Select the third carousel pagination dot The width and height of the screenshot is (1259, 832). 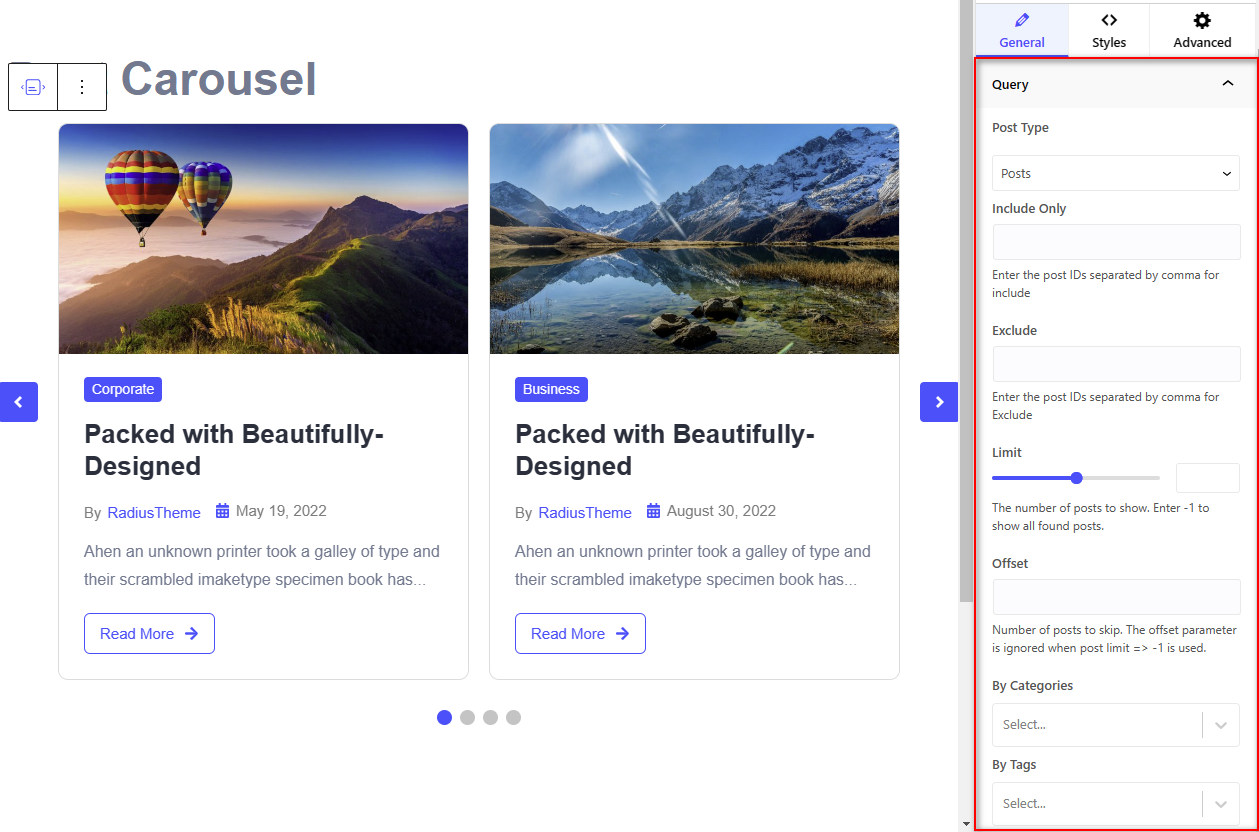pyautogui.click(x=490, y=717)
